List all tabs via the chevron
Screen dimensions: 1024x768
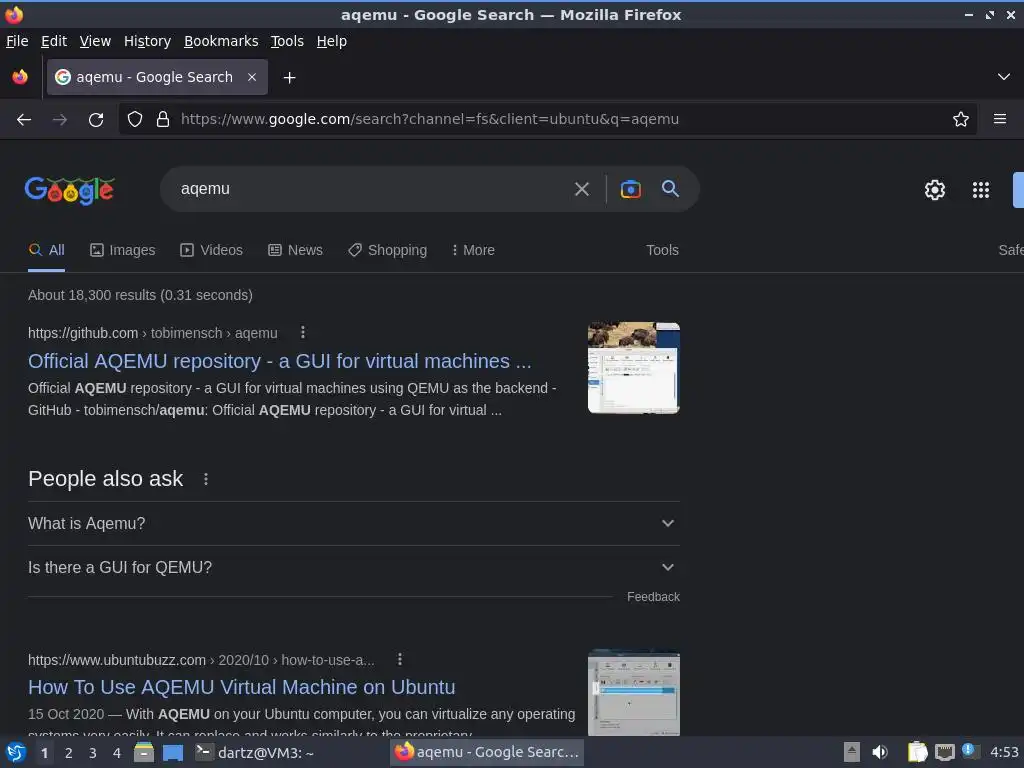[x=1004, y=77]
